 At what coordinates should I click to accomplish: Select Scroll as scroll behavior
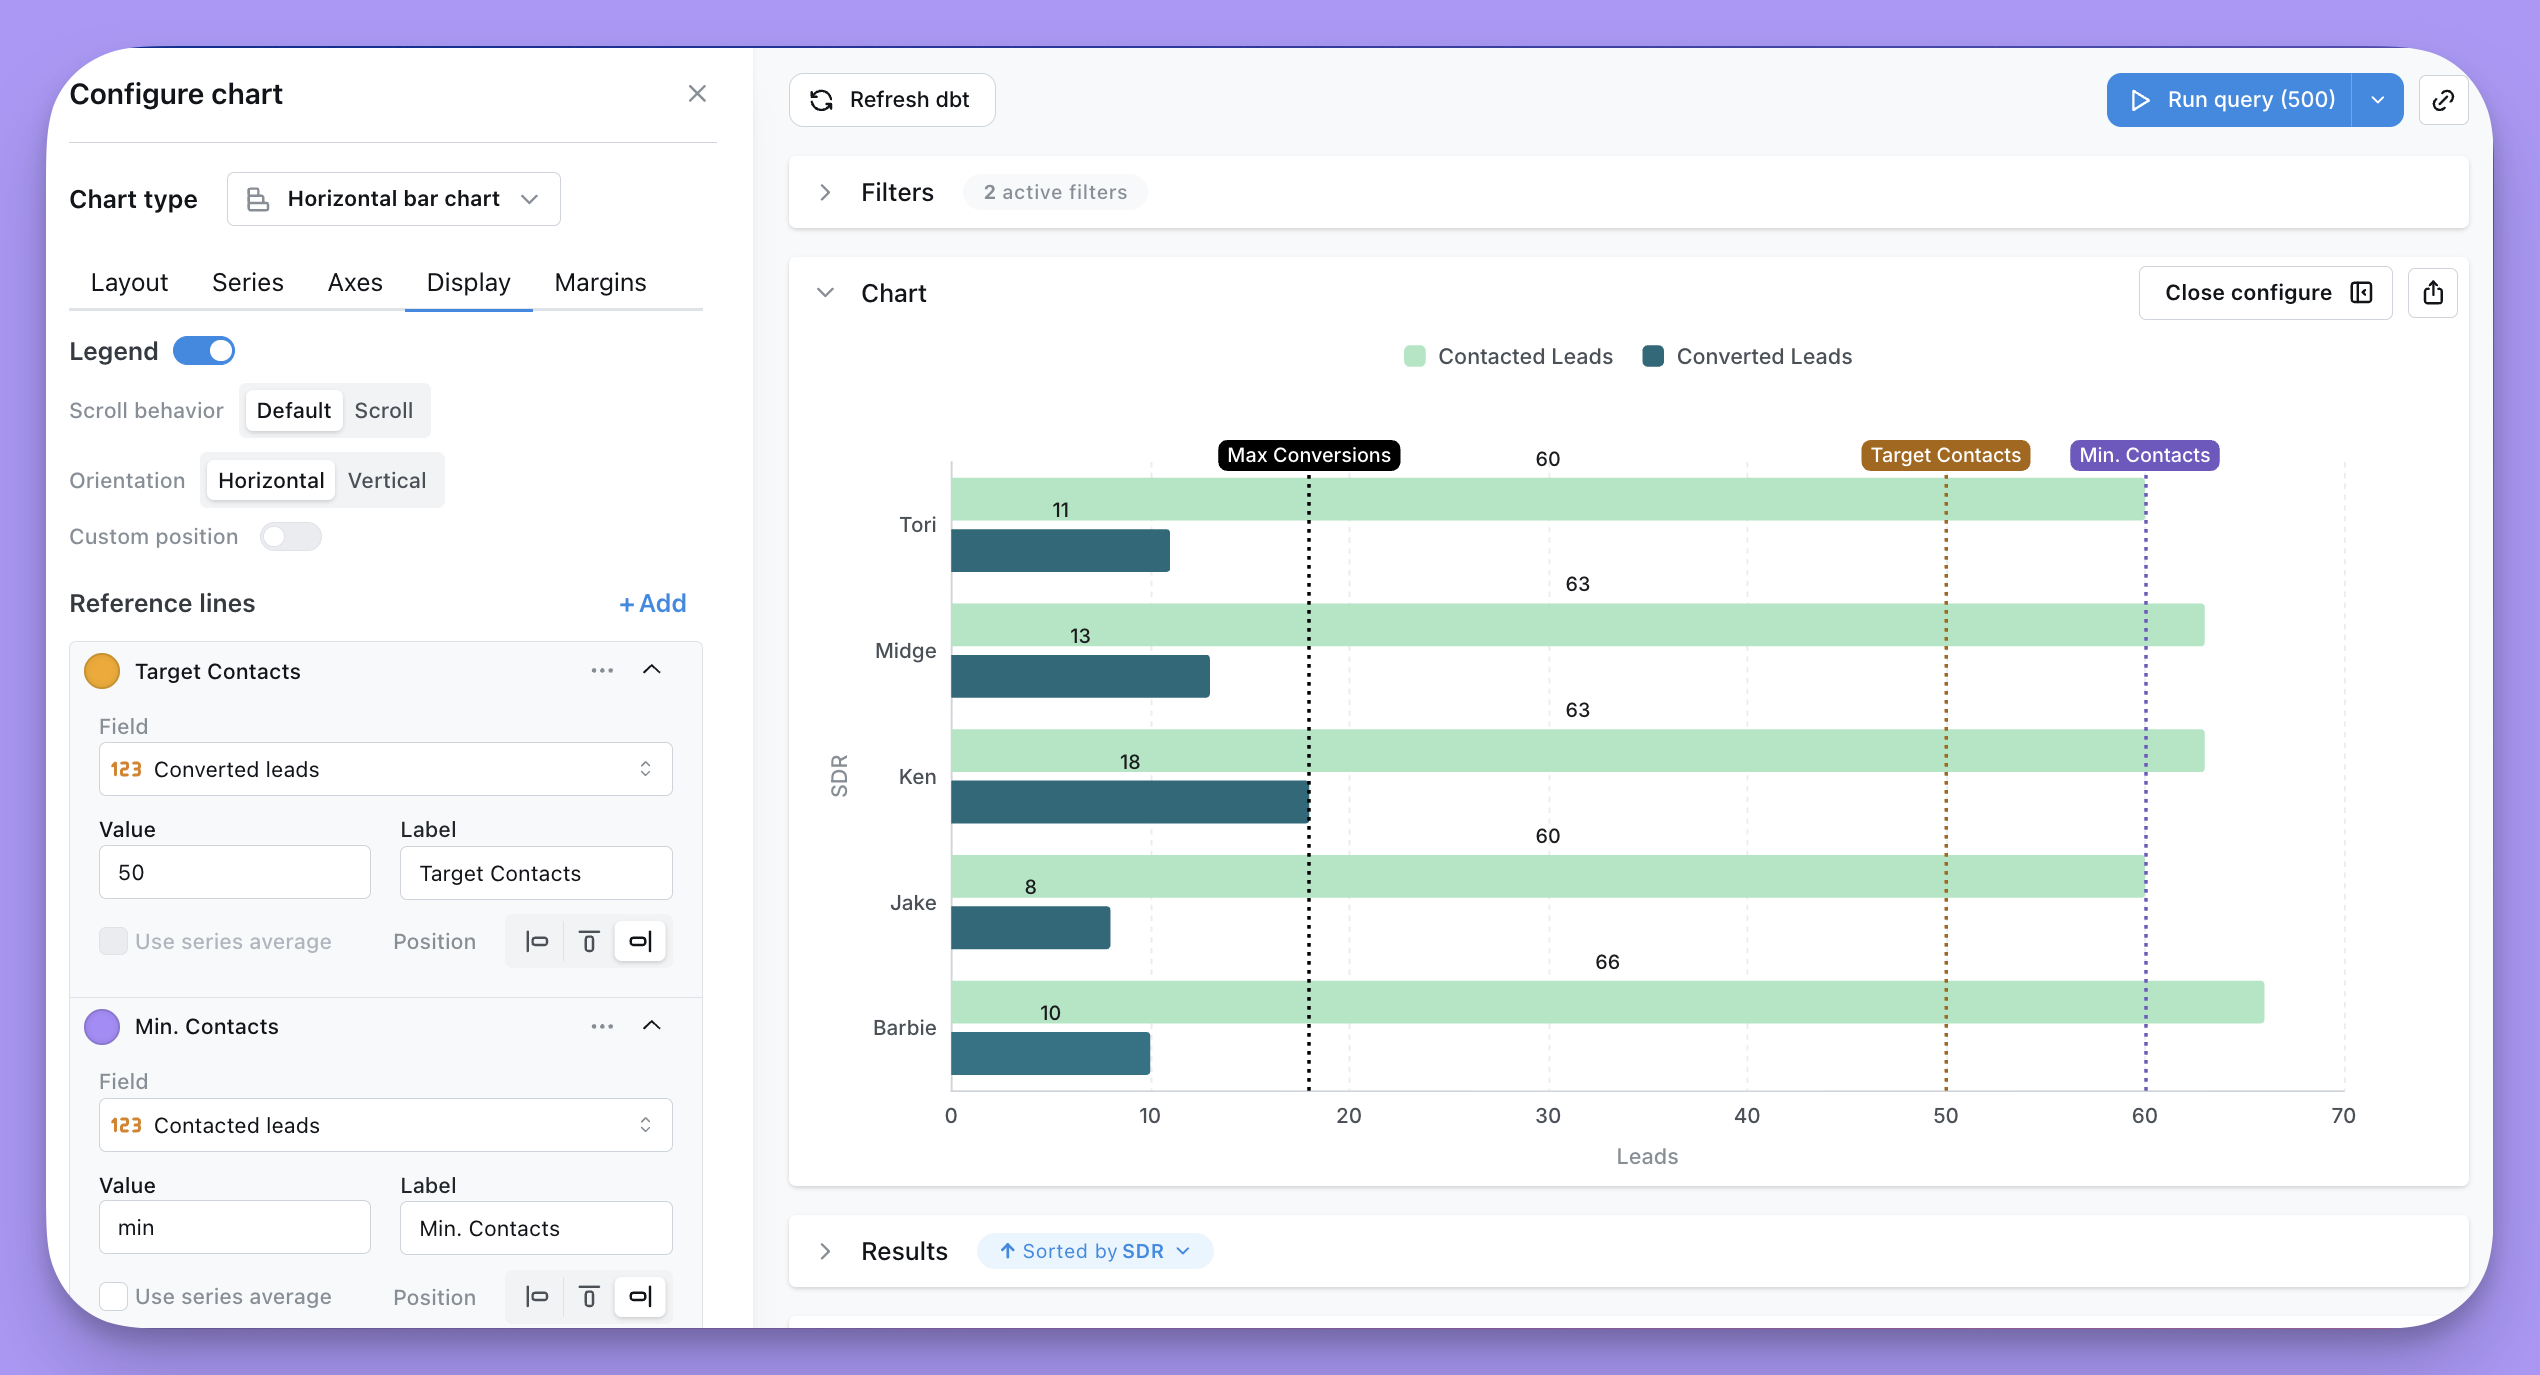coord(383,411)
